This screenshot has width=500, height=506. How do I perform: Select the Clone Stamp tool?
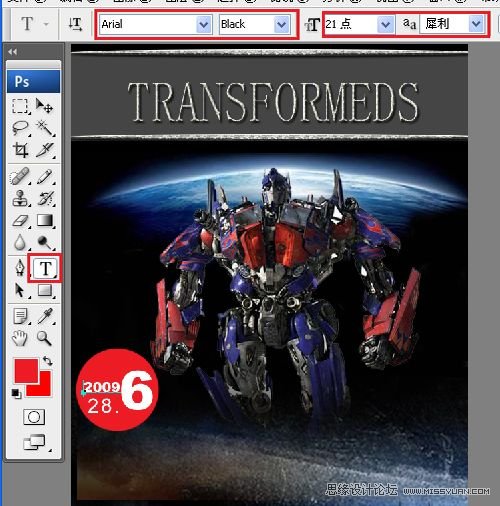pyautogui.click(x=20, y=199)
